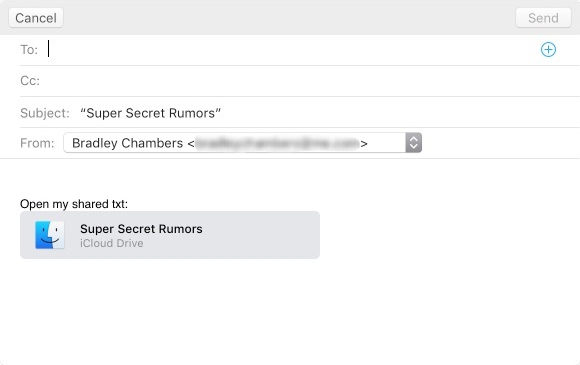Click the iCloud Drive subtitle
580x365 pixels.
tap(112, 243)
